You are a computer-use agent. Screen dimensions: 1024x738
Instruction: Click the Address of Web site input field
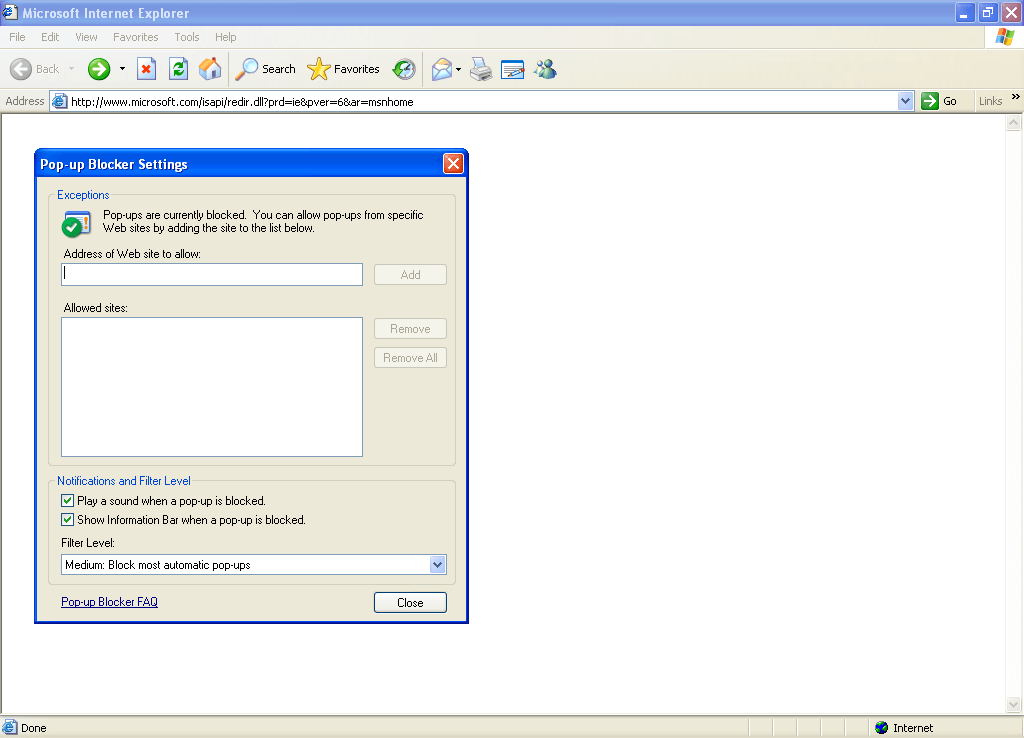click(212, 274)
